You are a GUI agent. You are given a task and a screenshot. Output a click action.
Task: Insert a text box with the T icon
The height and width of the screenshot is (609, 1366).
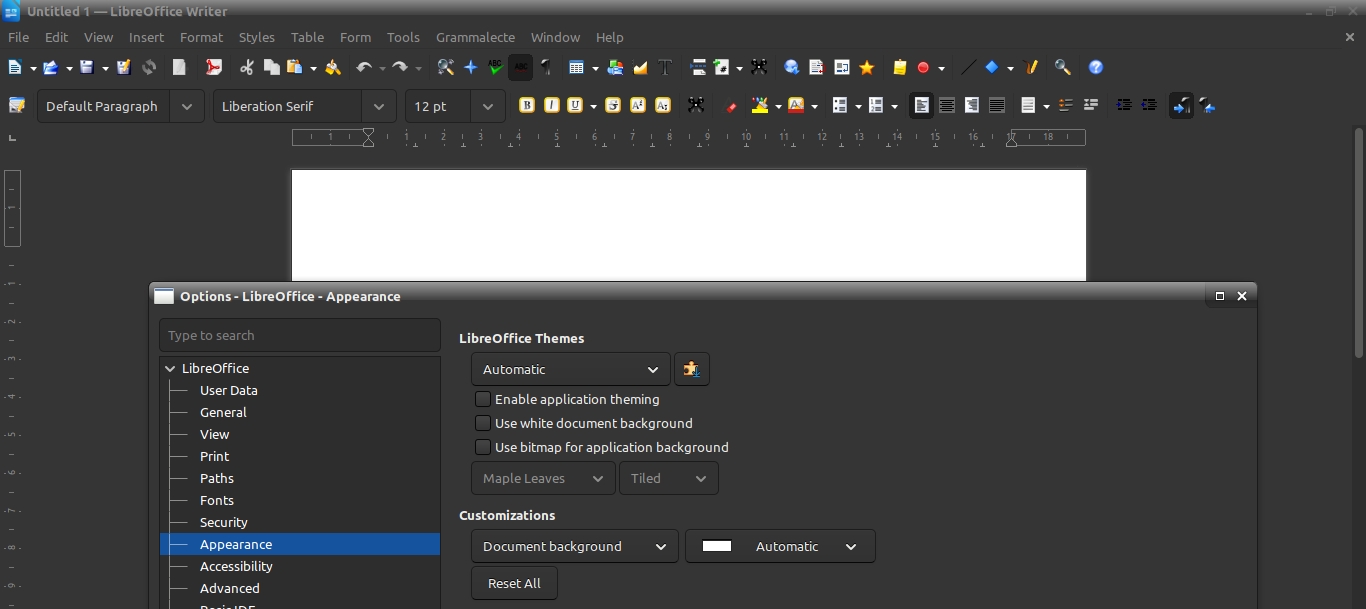click(665, 67)
